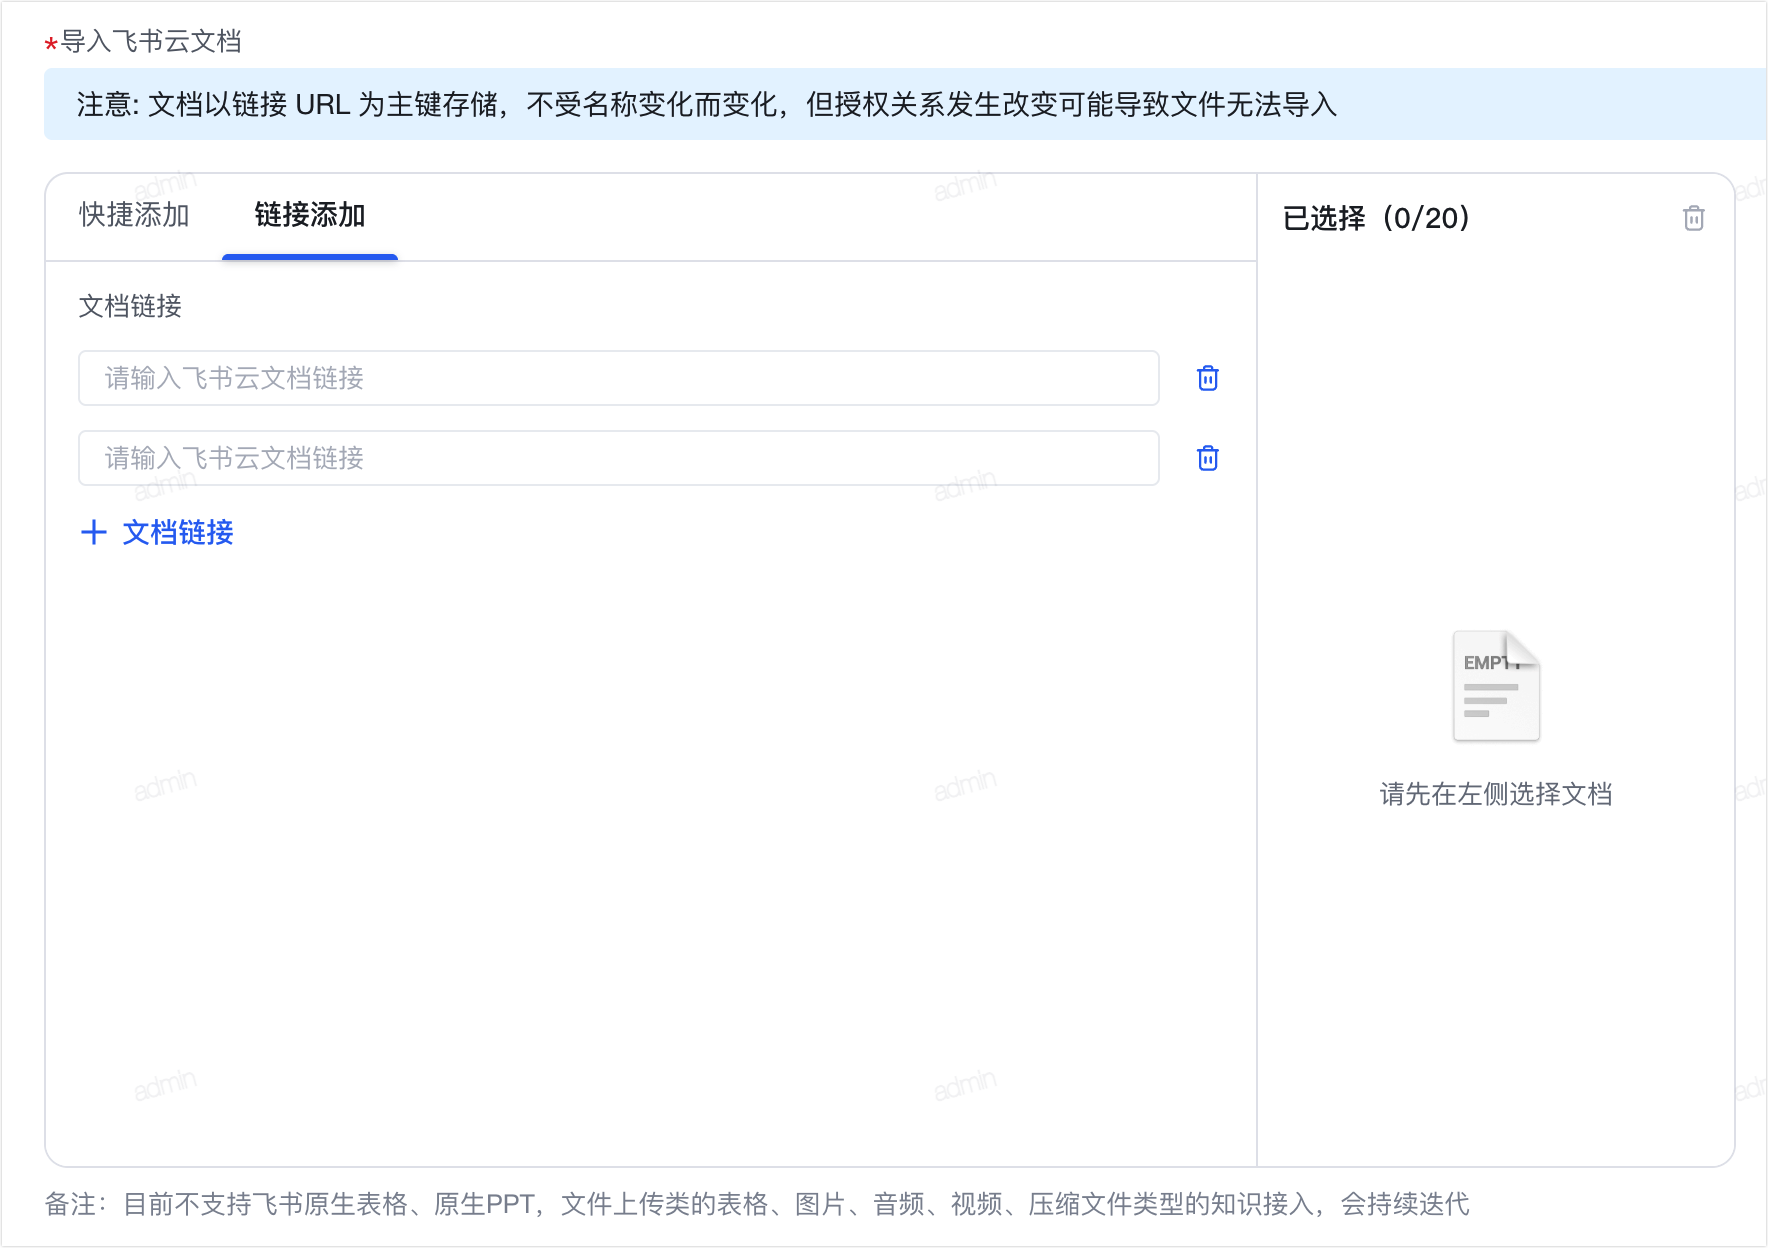Focus the first 飞书云文档链接 input
The width and height of the screenshot is (1768, 1248).
click(x=619, y=378)
